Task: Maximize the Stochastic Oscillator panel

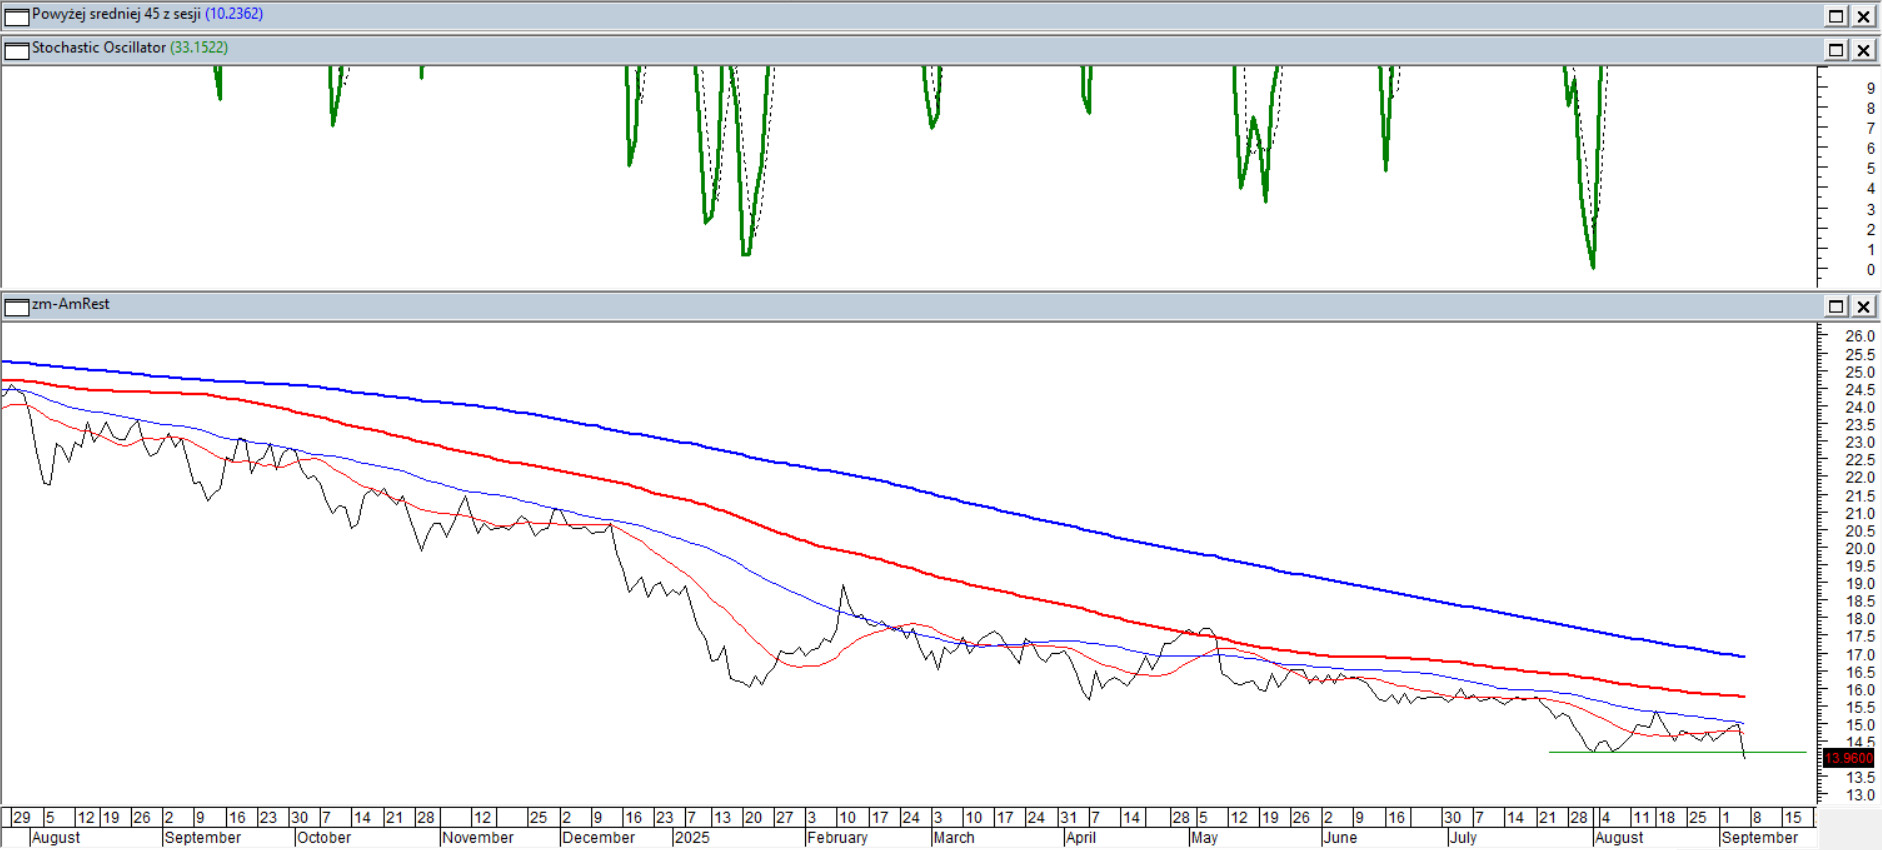Action: click(x=1836, y=50)
